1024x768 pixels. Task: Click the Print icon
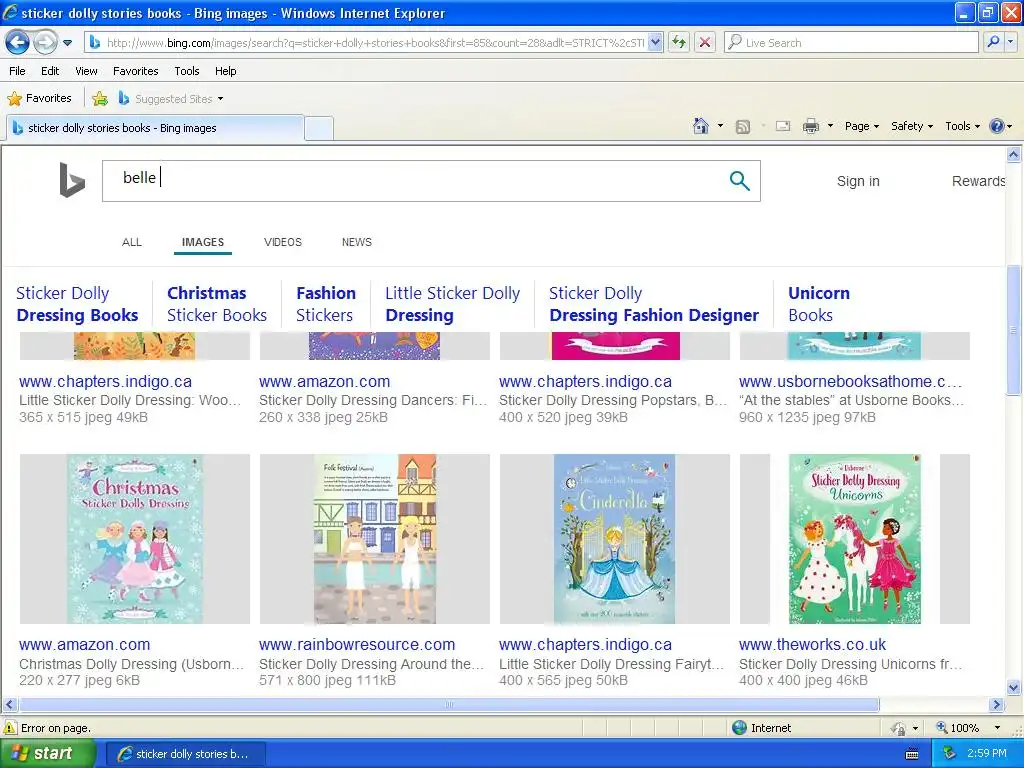[810, 126]
